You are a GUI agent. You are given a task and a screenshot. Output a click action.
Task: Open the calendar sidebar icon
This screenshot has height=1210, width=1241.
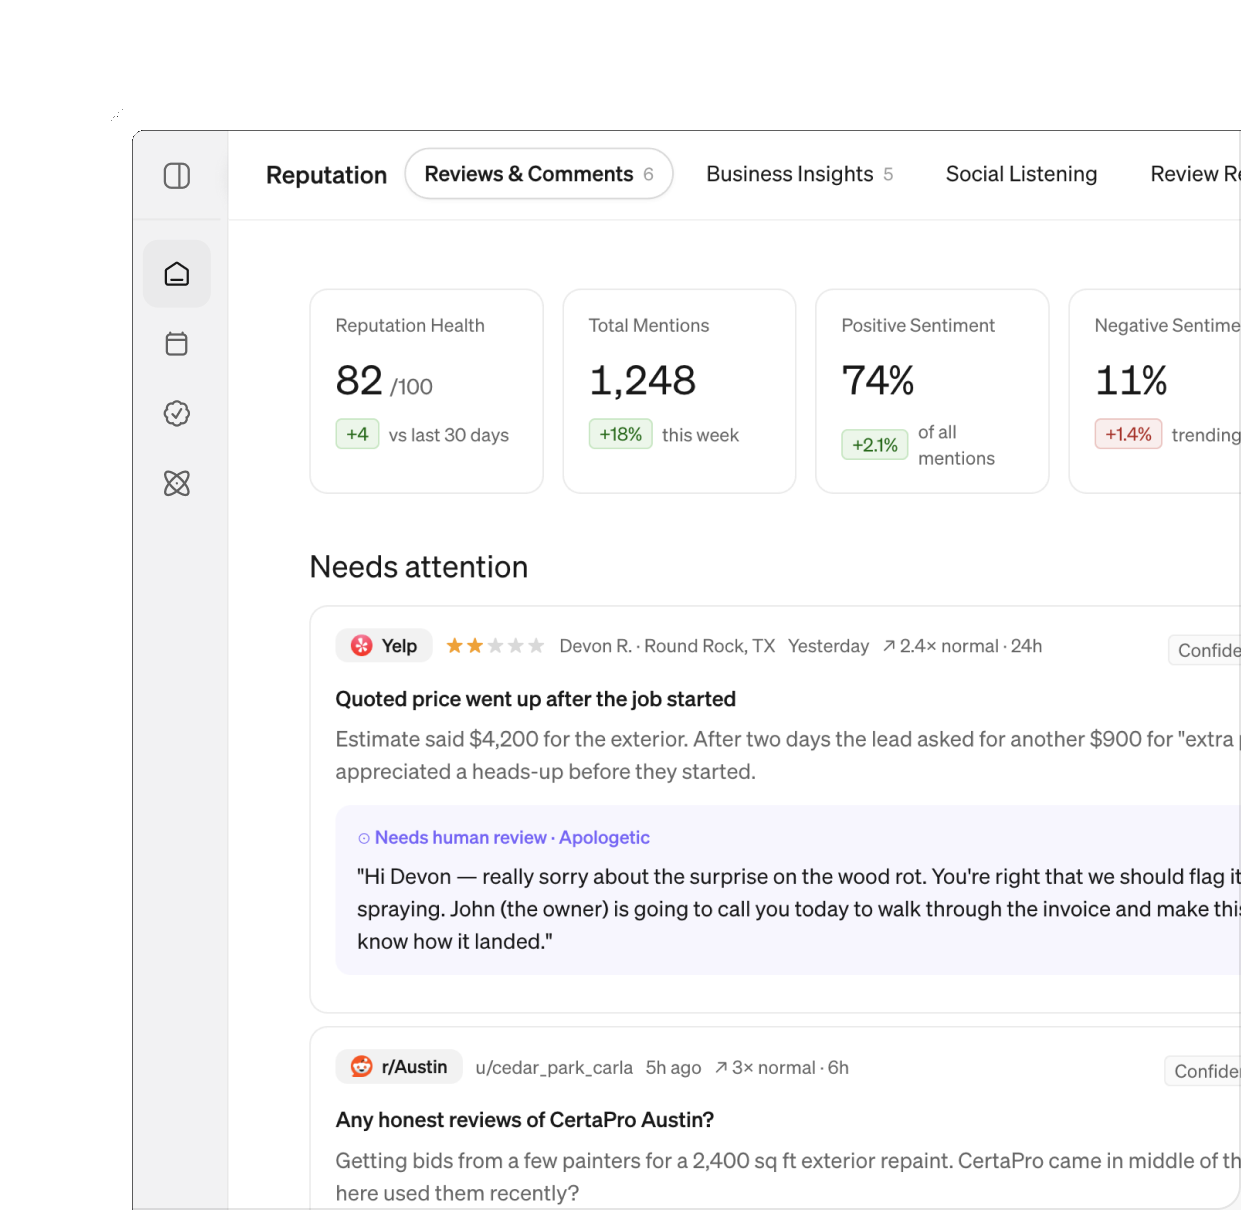tap(177, 344)
